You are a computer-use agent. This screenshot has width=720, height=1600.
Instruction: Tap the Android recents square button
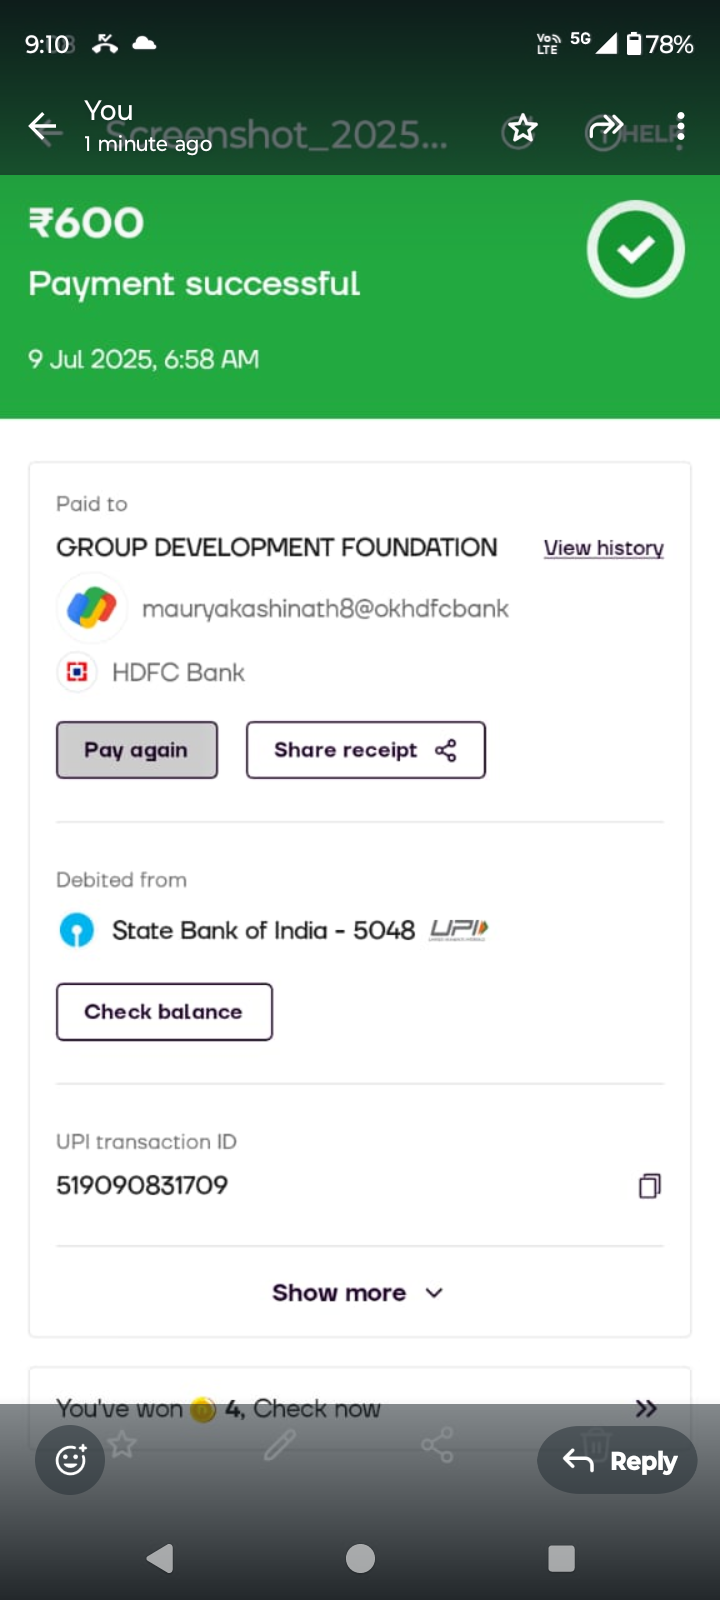[x=561, y=1558]
